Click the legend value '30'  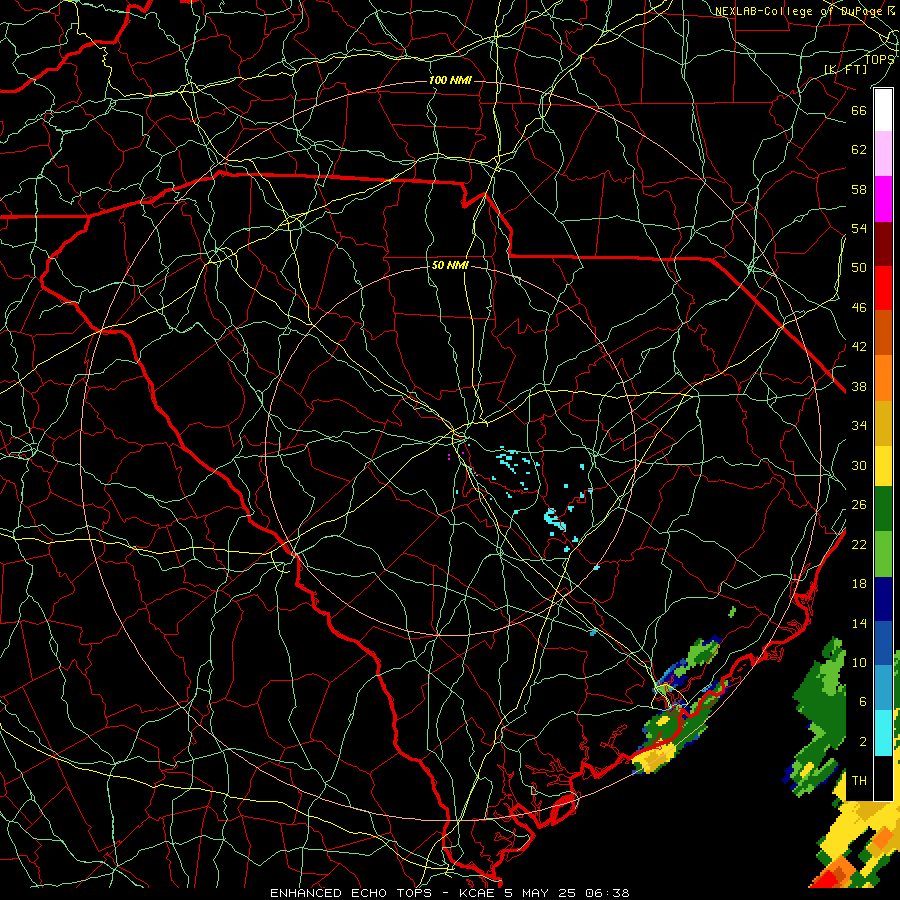click(x=859, y=465)
